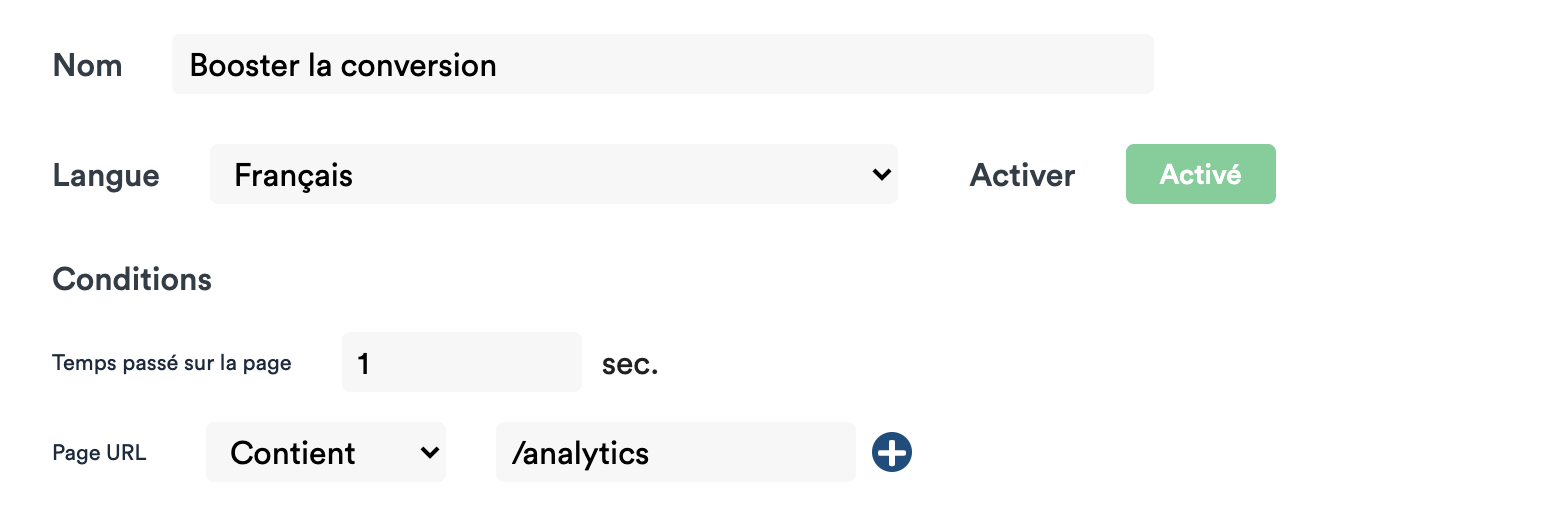Click the chevron arrow of the Langue selector
1564x524 pixels.
(881, 175)
